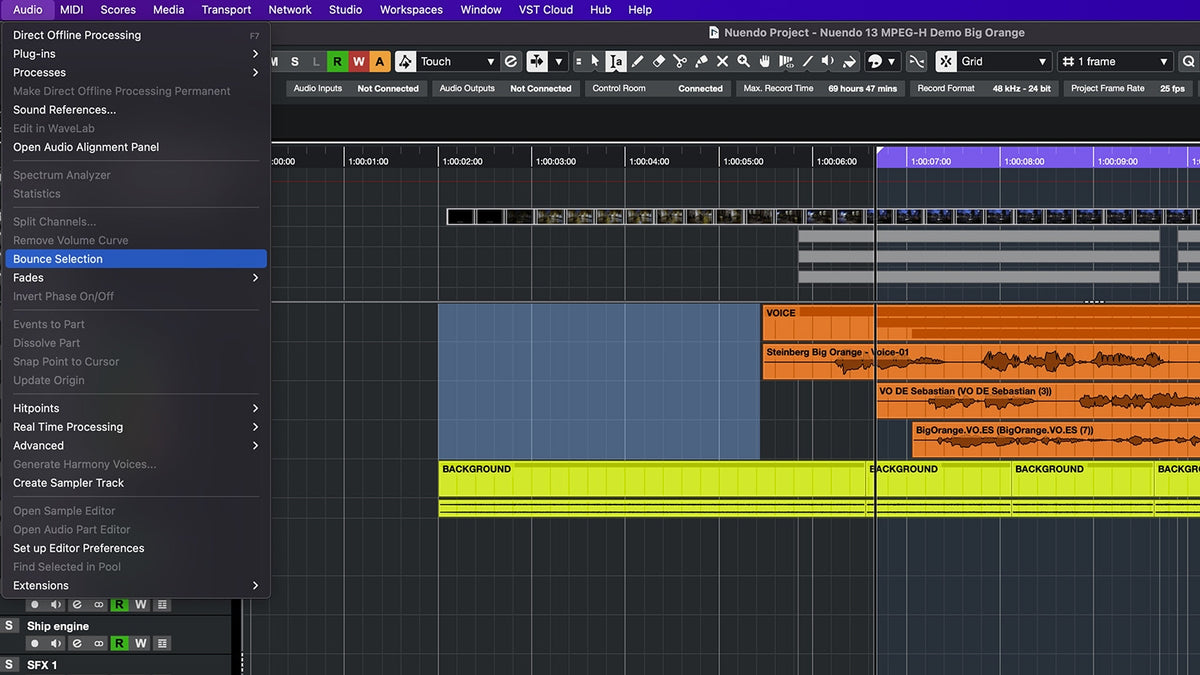Open the color palette dropdown arrow

point(892,61)
